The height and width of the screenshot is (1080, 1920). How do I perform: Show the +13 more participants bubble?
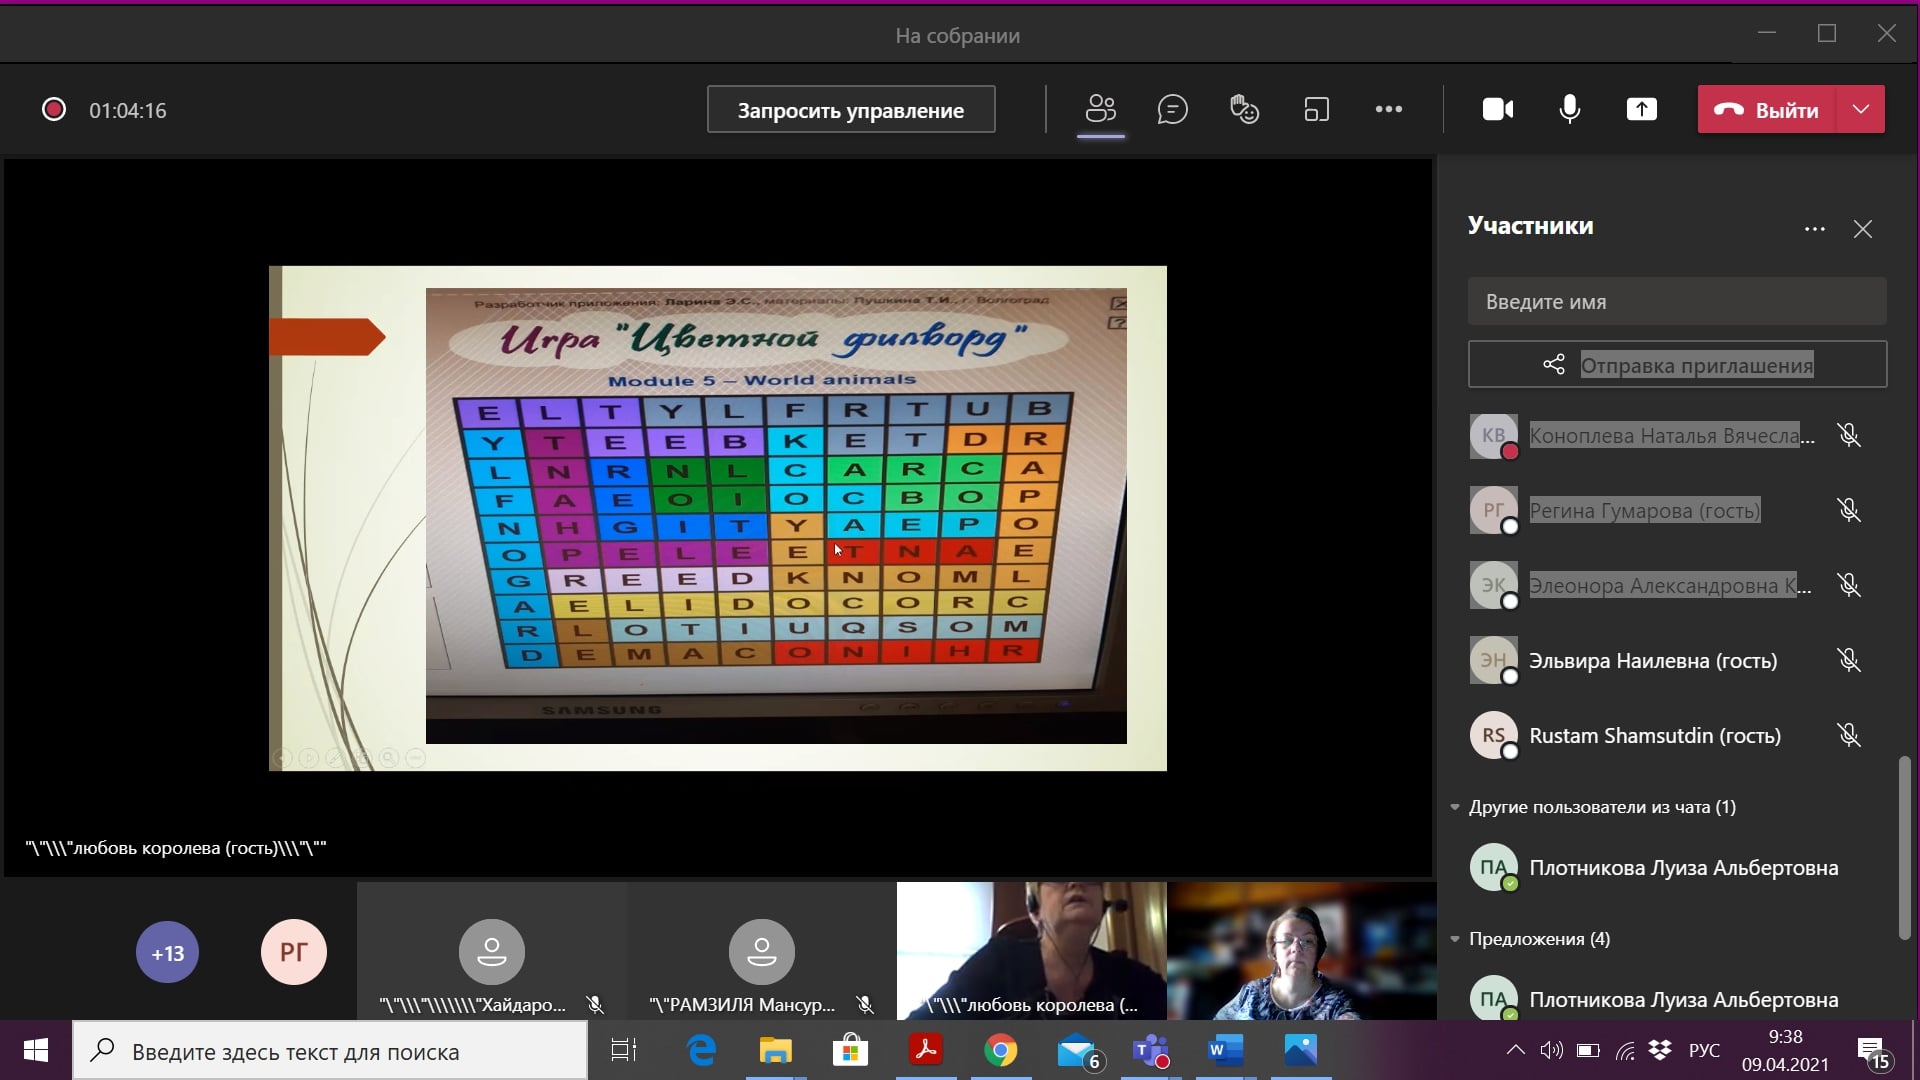pos(167,953)
